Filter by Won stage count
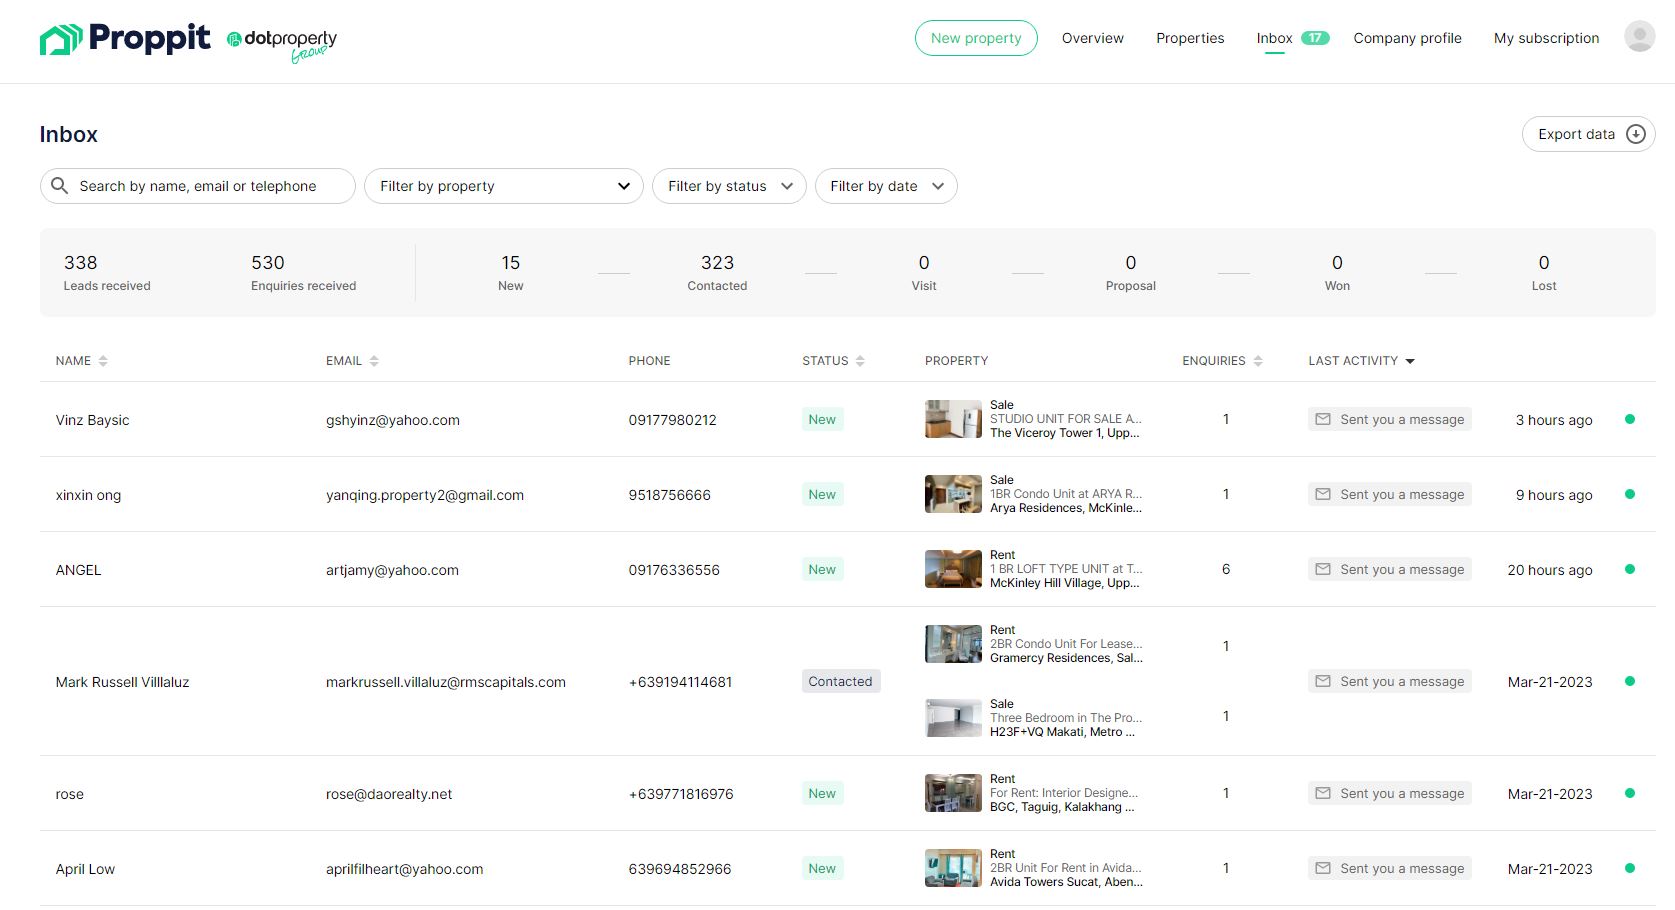 [1337, 272]
